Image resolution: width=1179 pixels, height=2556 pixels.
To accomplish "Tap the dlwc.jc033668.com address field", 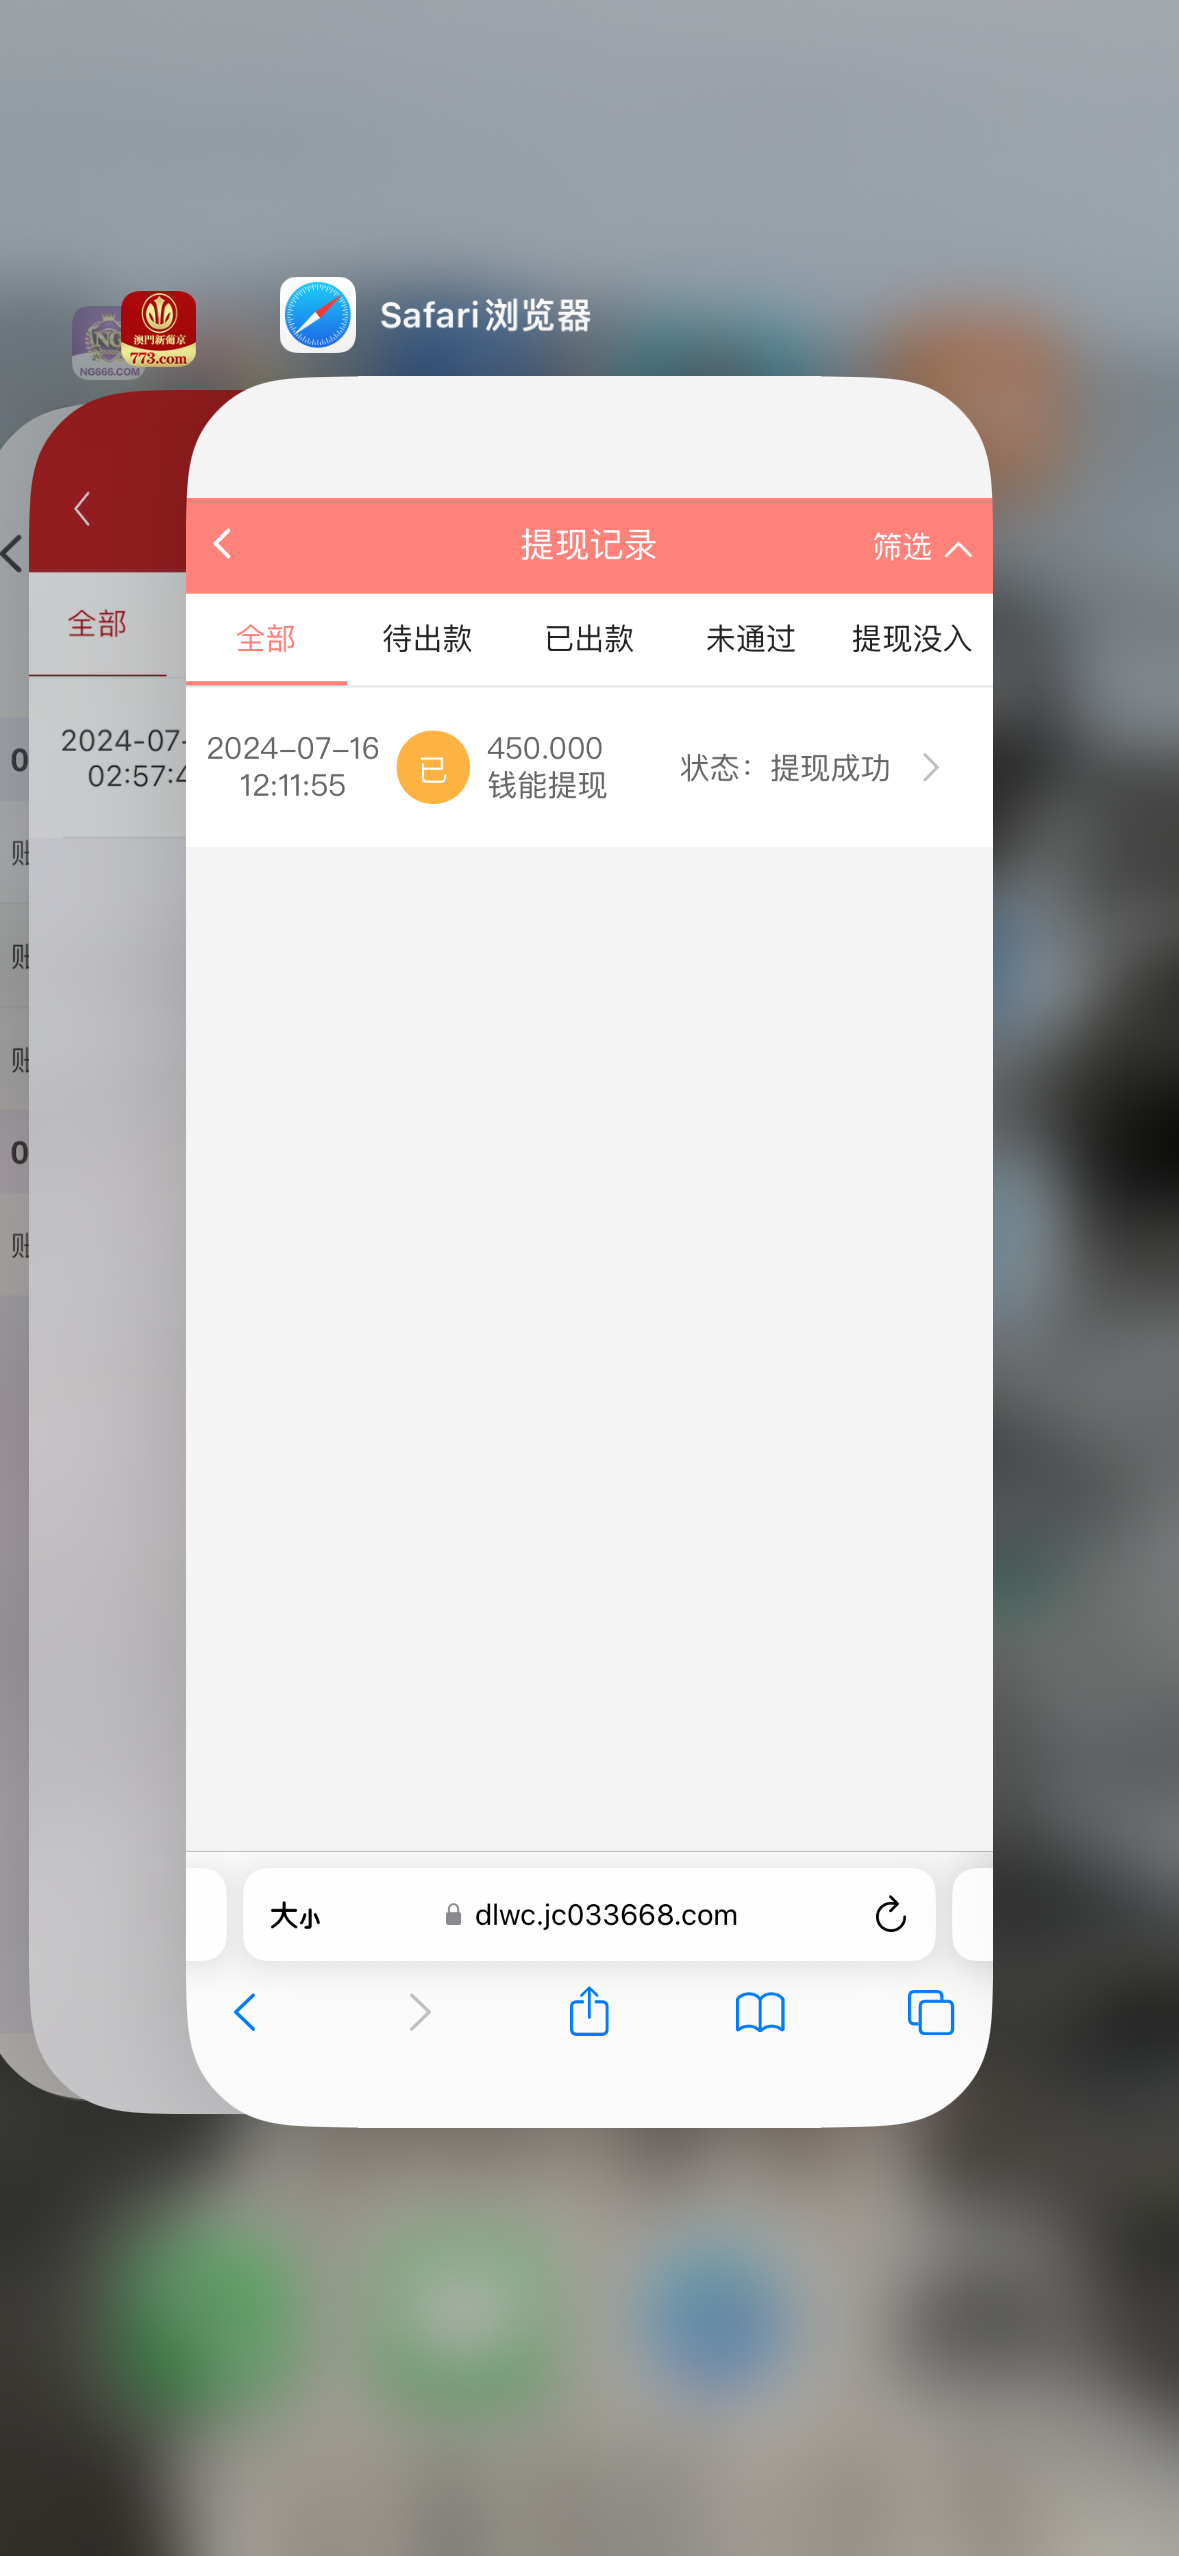I will click(x=604, y=1914).
